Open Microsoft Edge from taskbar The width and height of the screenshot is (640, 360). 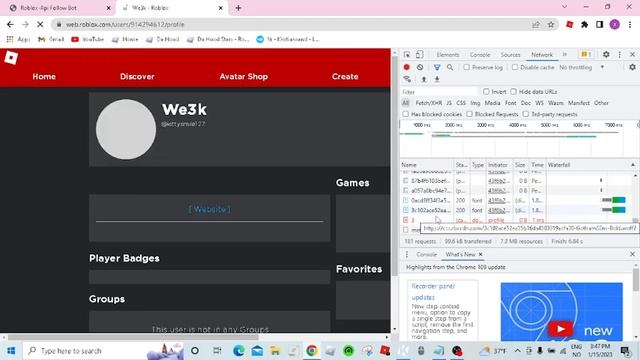pyautogui.click(x=238, y=351)
